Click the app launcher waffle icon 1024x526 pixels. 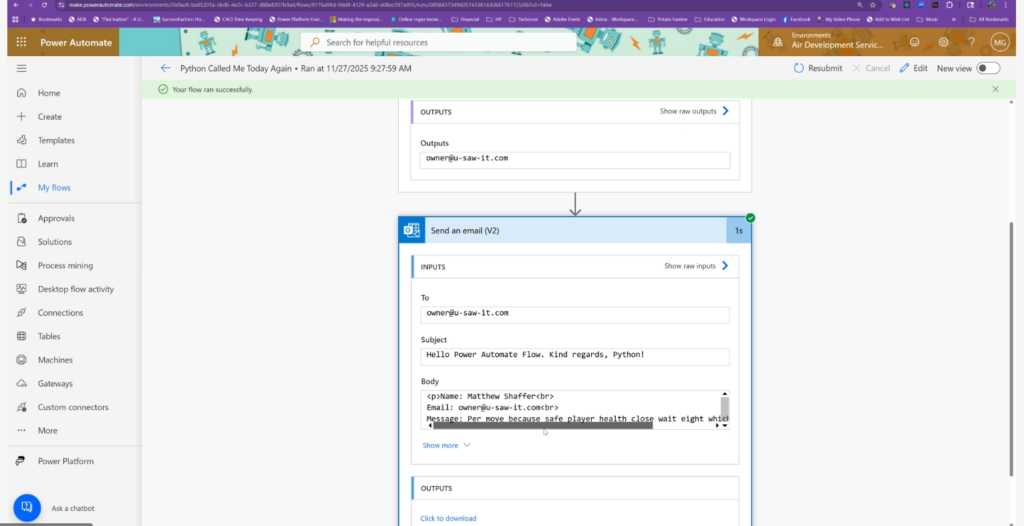21,42
